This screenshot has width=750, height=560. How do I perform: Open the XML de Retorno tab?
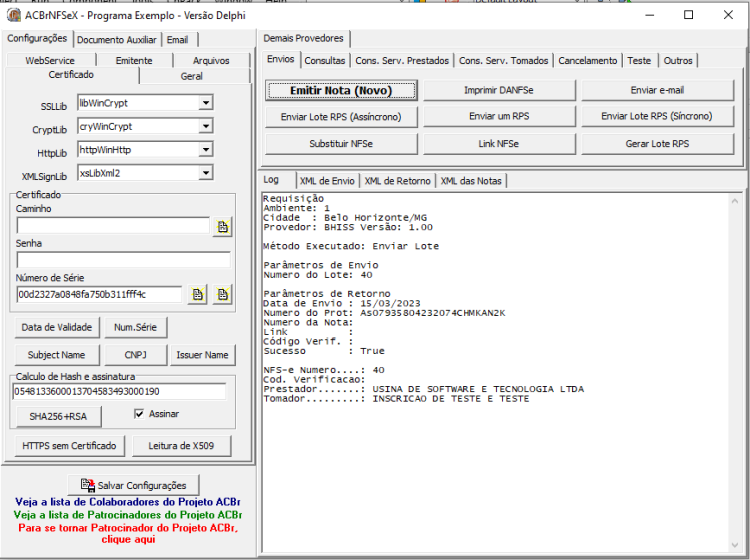click(397, 181)
